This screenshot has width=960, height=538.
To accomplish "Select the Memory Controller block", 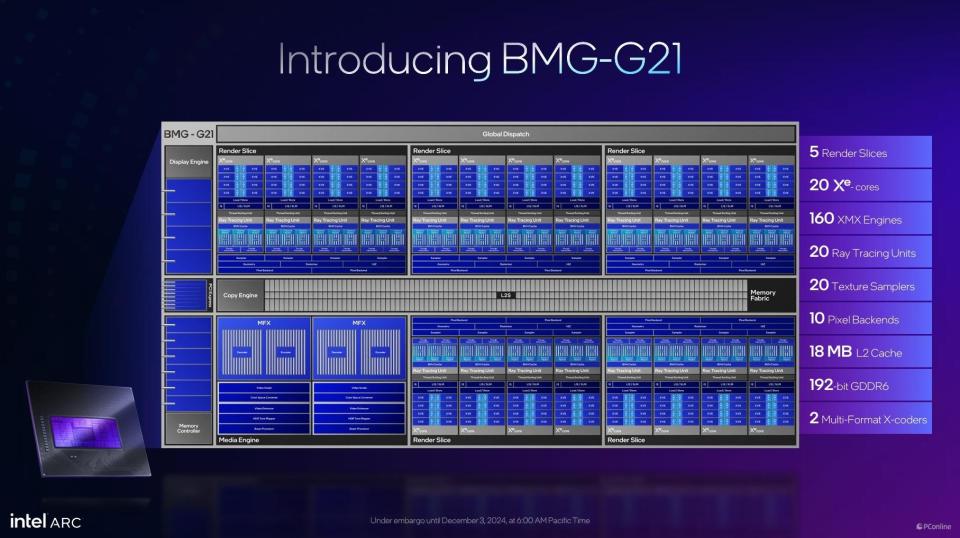I will (x=189, y=429).
